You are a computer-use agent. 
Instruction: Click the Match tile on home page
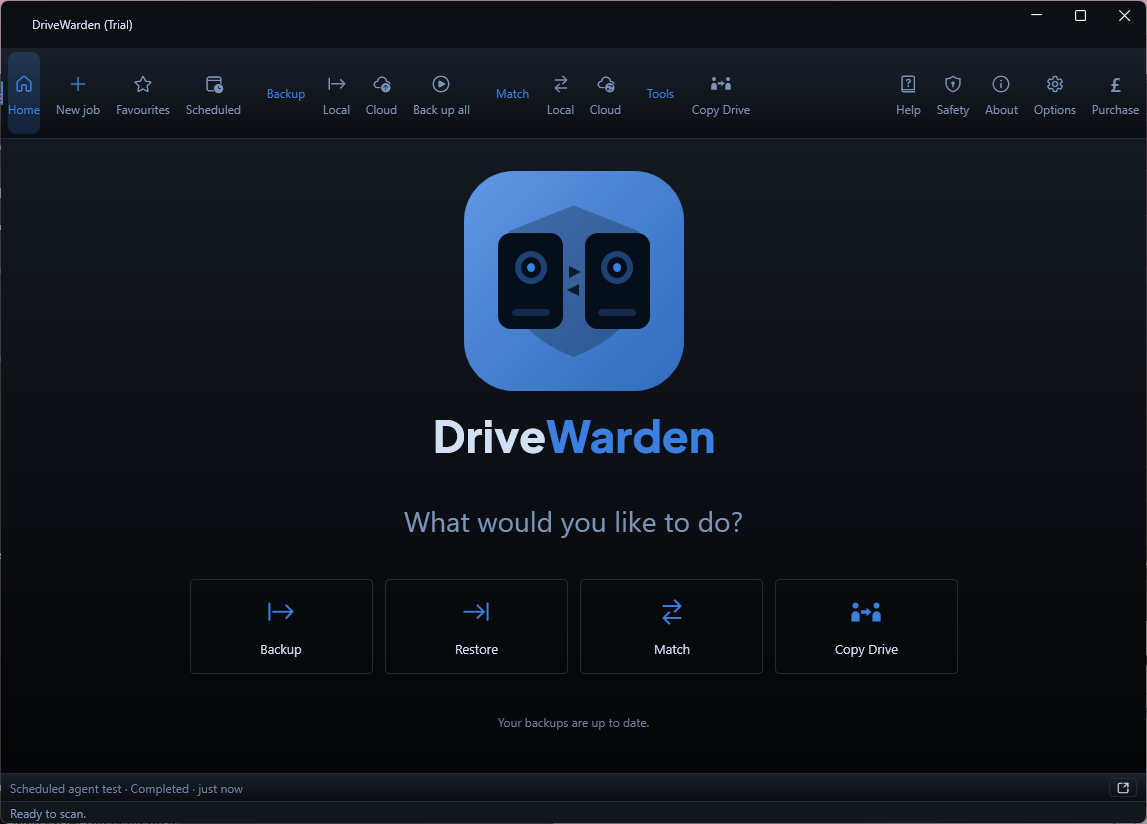click(x=672, y=626)
